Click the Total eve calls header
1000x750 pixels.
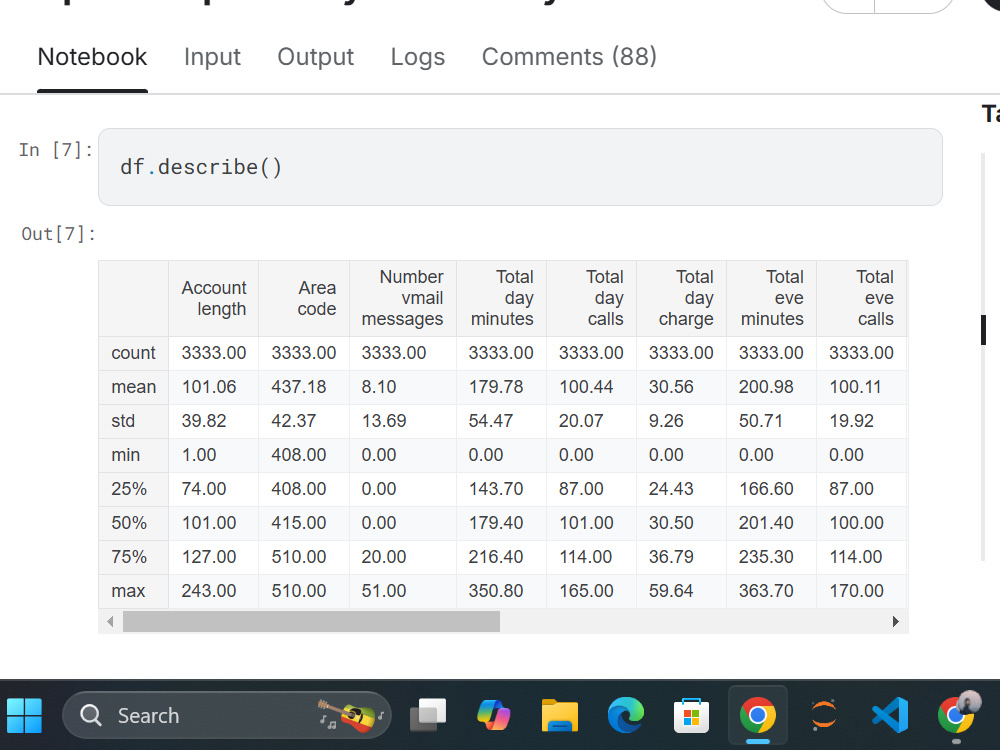point(862,298)
